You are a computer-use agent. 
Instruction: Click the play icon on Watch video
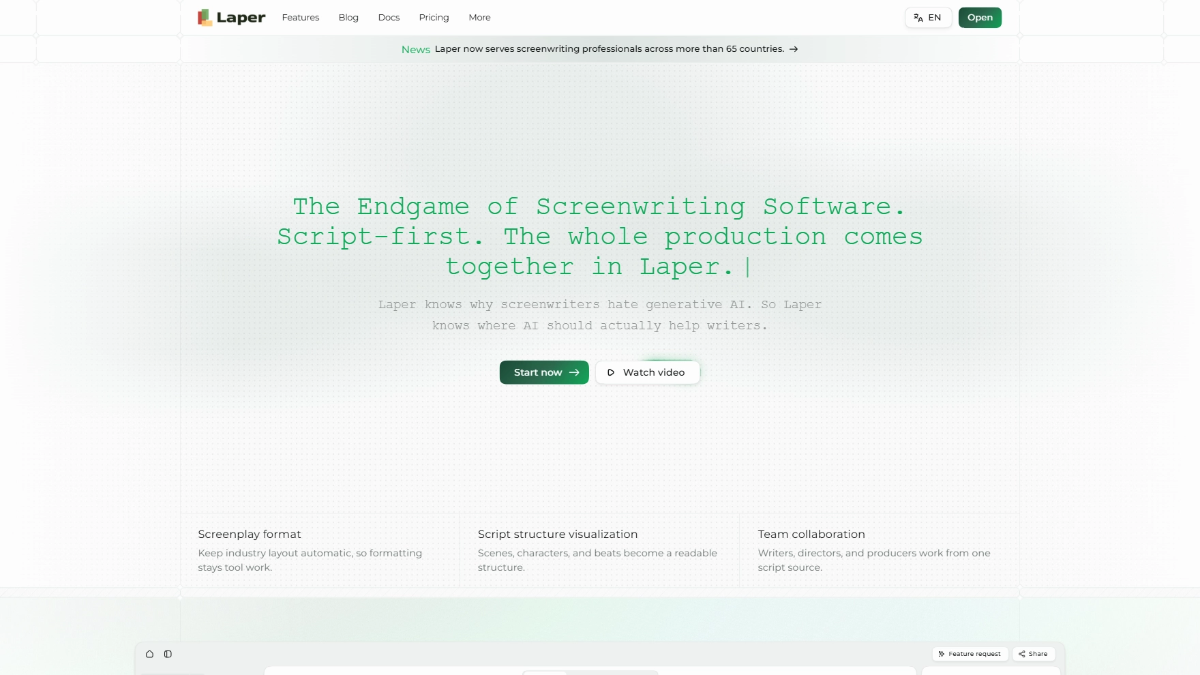coord(611,372)
